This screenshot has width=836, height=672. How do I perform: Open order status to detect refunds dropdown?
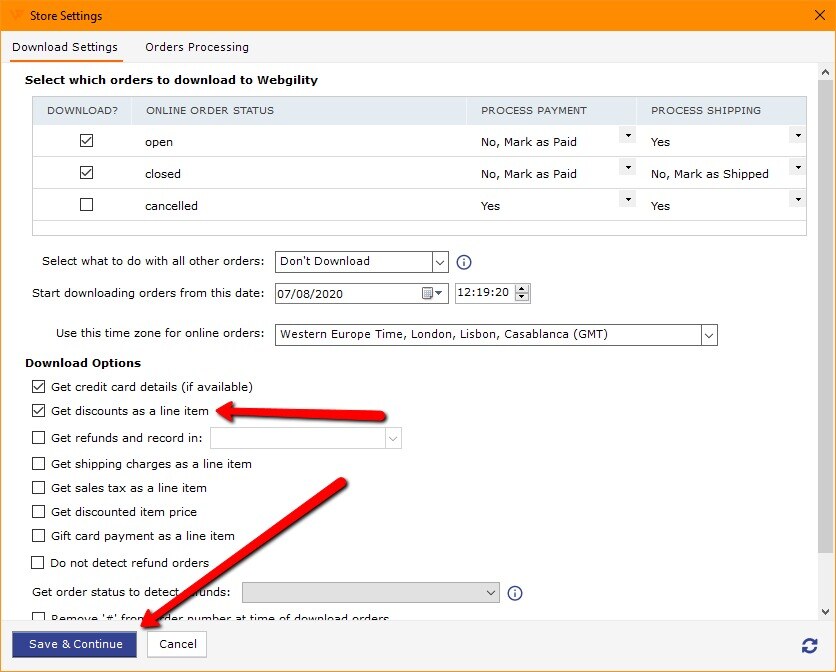[x=491, y=593]
